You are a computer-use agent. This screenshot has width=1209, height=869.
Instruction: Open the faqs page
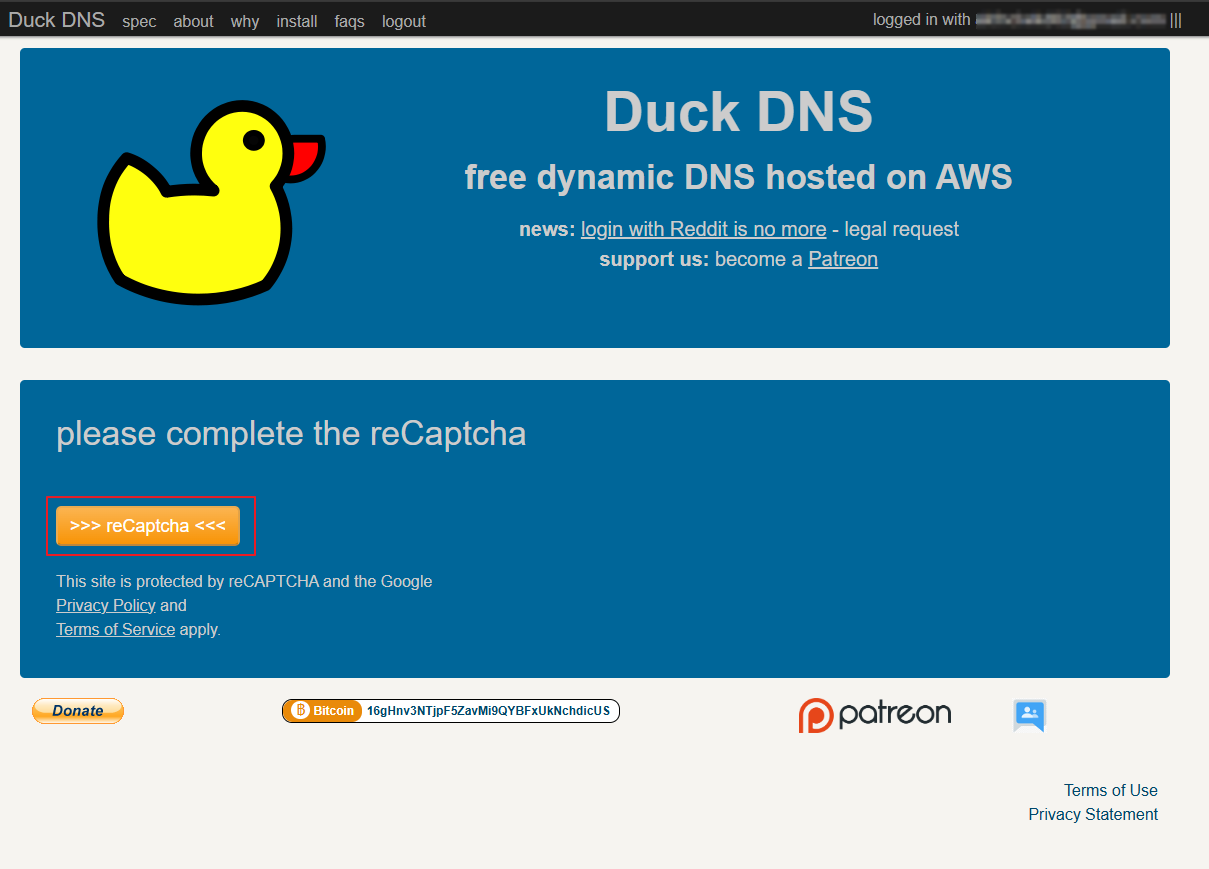[350, 21]
